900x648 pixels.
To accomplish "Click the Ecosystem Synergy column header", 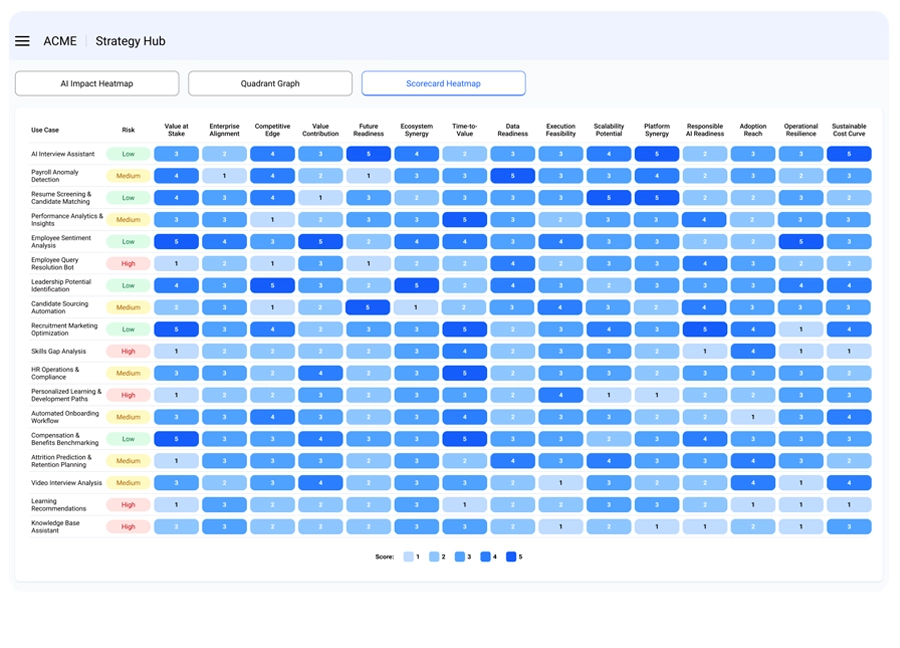I will 416,130.
